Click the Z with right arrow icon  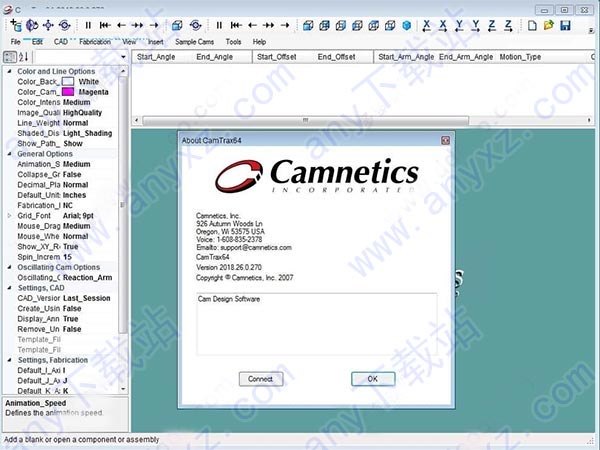coord(508,26)
